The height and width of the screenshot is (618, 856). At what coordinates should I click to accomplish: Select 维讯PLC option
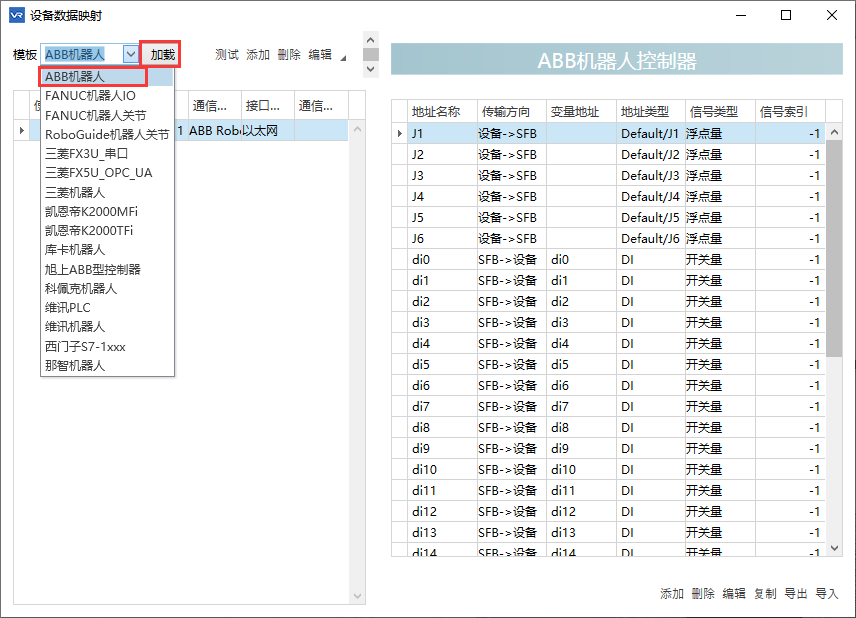point(107,307)
